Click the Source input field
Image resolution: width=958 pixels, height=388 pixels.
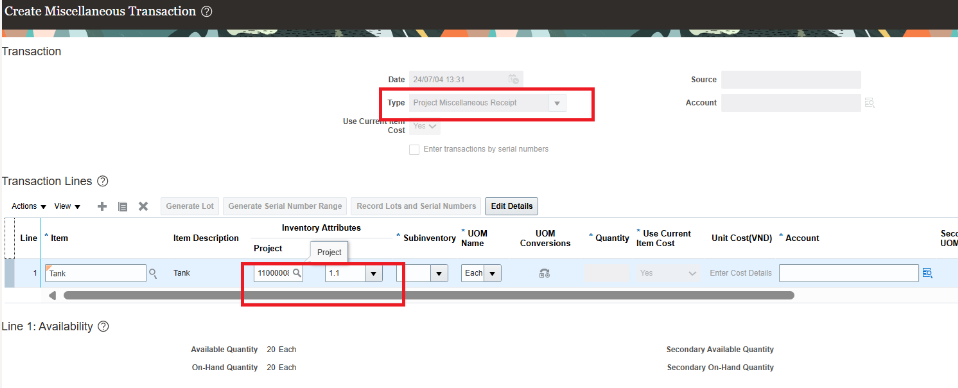(791, 80)
